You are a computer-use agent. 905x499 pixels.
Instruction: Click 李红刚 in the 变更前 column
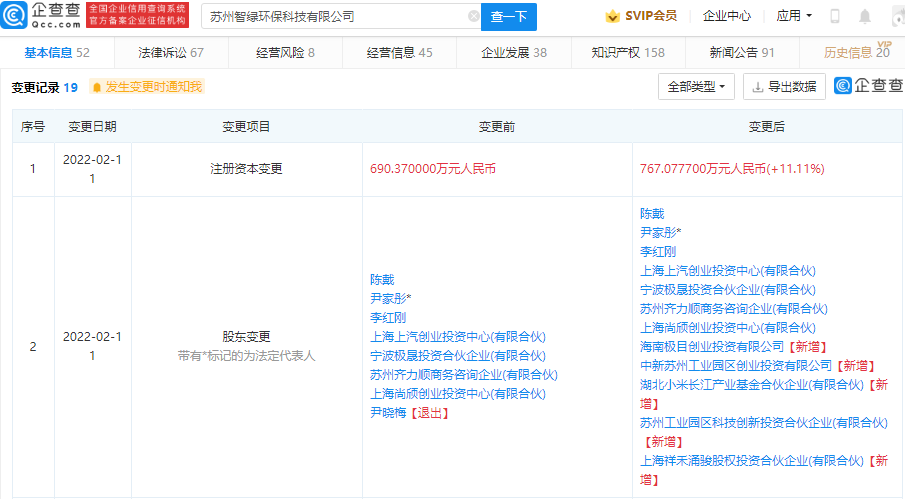pos(388,318)
